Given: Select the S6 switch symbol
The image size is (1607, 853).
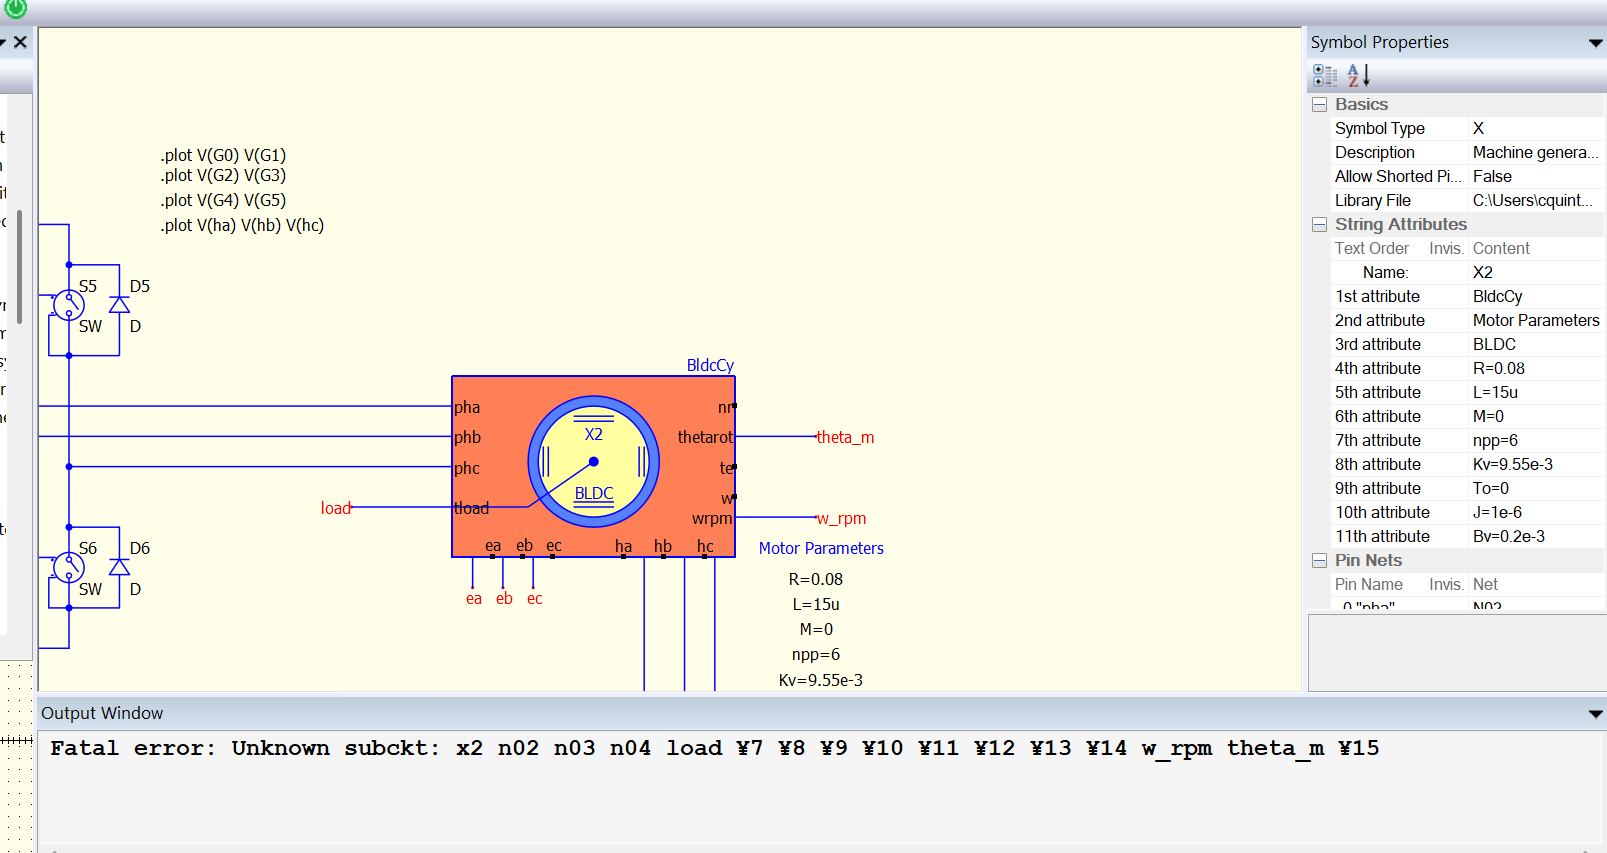Looking at the screenshot, I should click(69, 567).
